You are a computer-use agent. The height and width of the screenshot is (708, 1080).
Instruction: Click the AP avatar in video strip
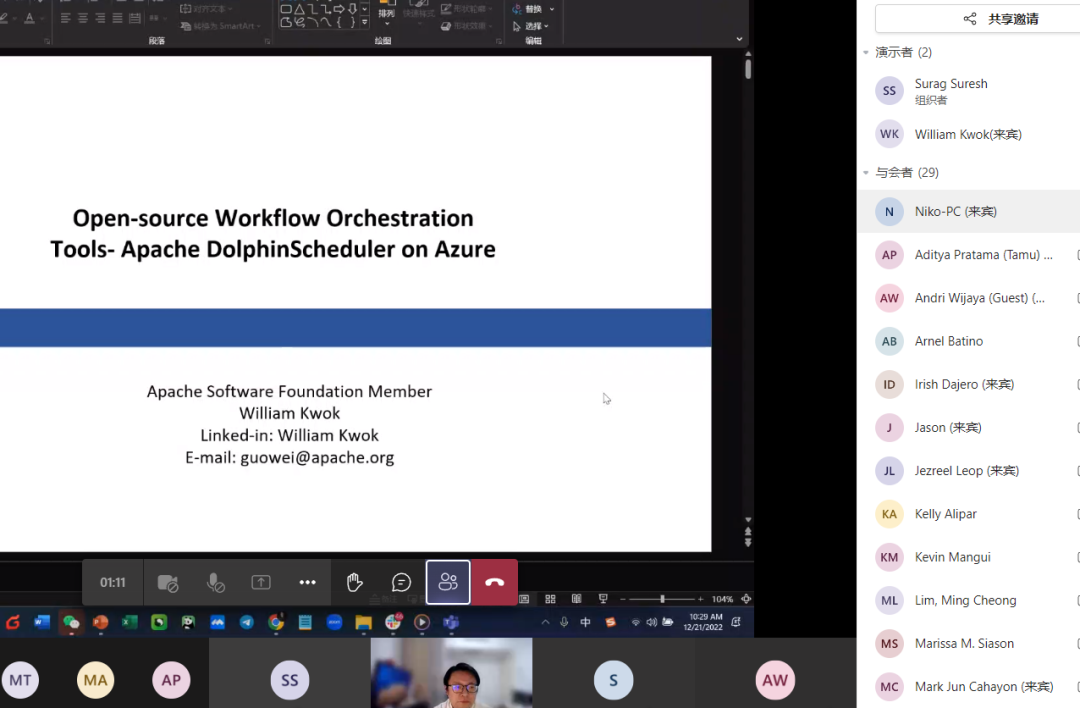coord(171,680)
